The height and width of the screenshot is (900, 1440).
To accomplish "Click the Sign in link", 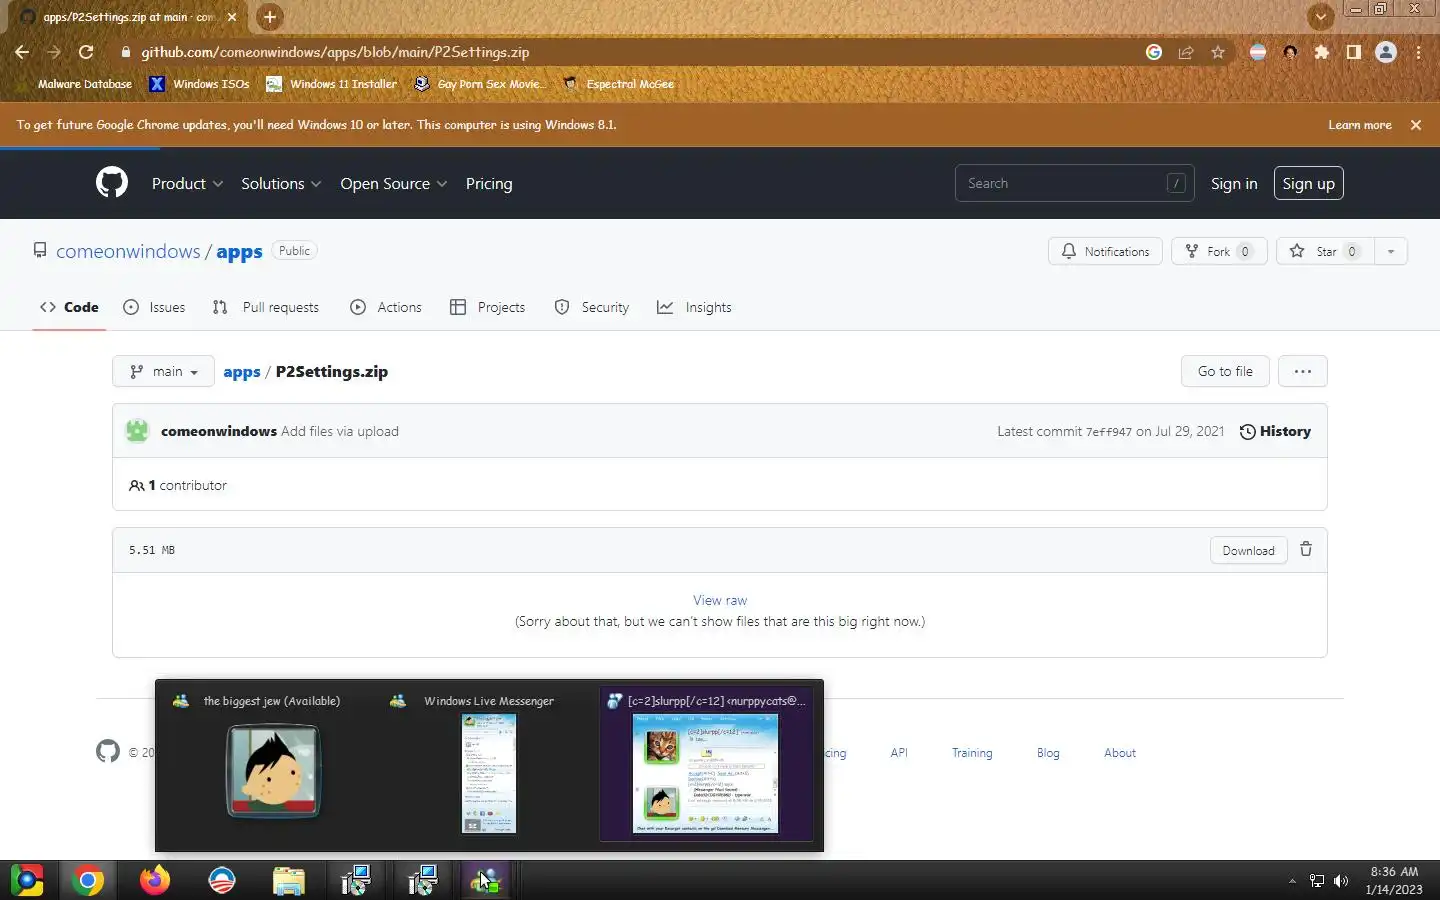I will pyautogui.click(x=1234, y=184).
